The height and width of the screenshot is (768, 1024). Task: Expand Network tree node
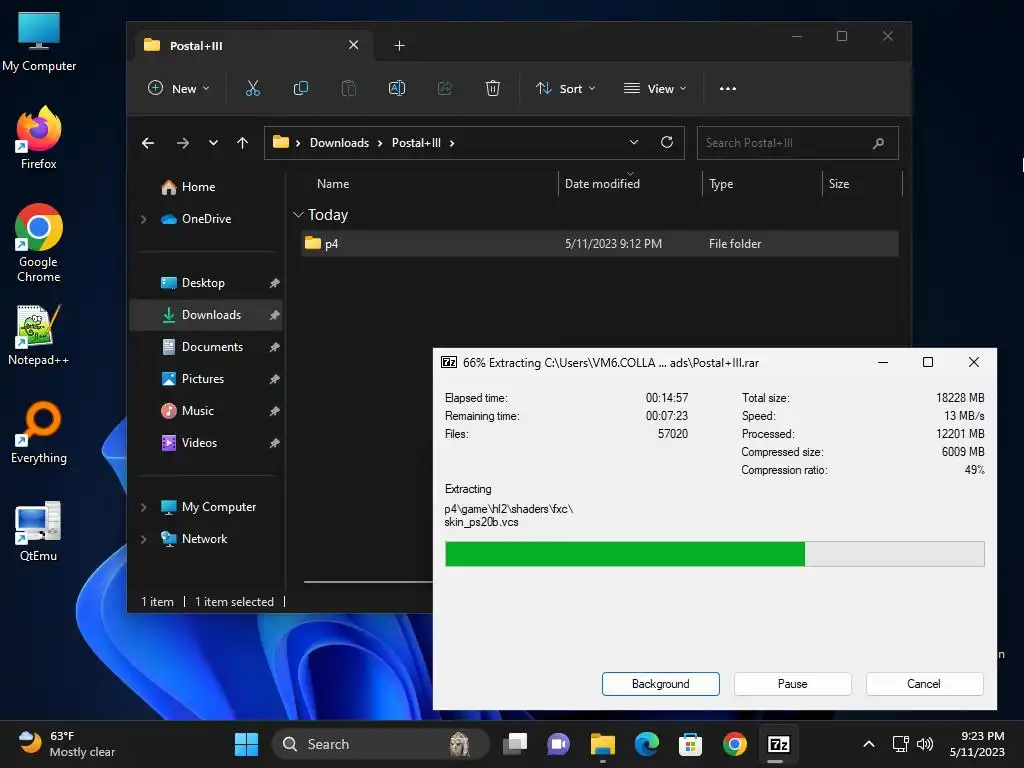click(144, 539)
